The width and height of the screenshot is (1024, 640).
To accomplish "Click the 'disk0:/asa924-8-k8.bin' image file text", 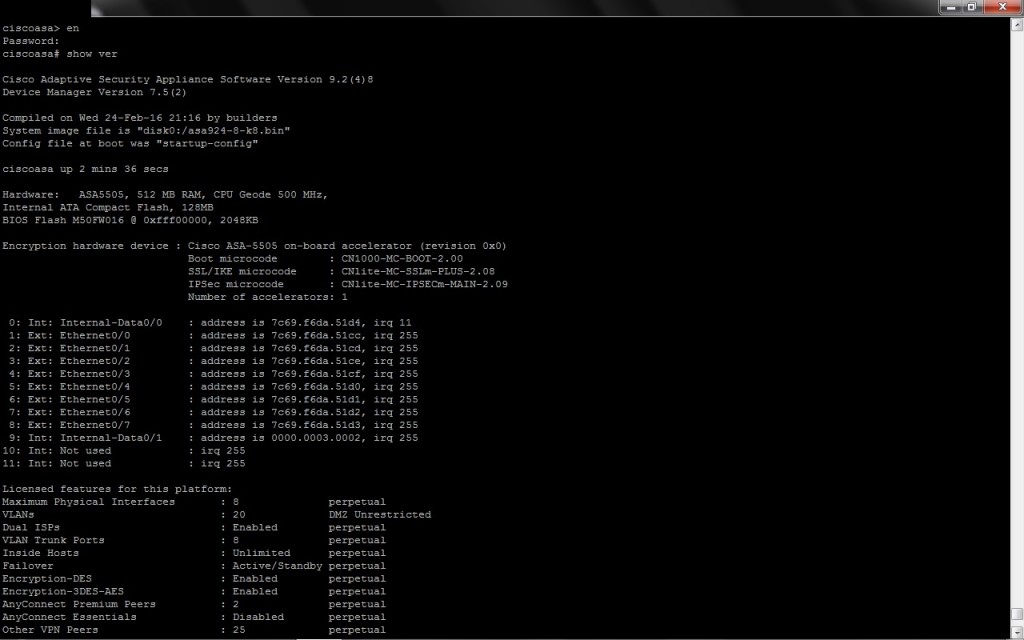I will [214, 131].
